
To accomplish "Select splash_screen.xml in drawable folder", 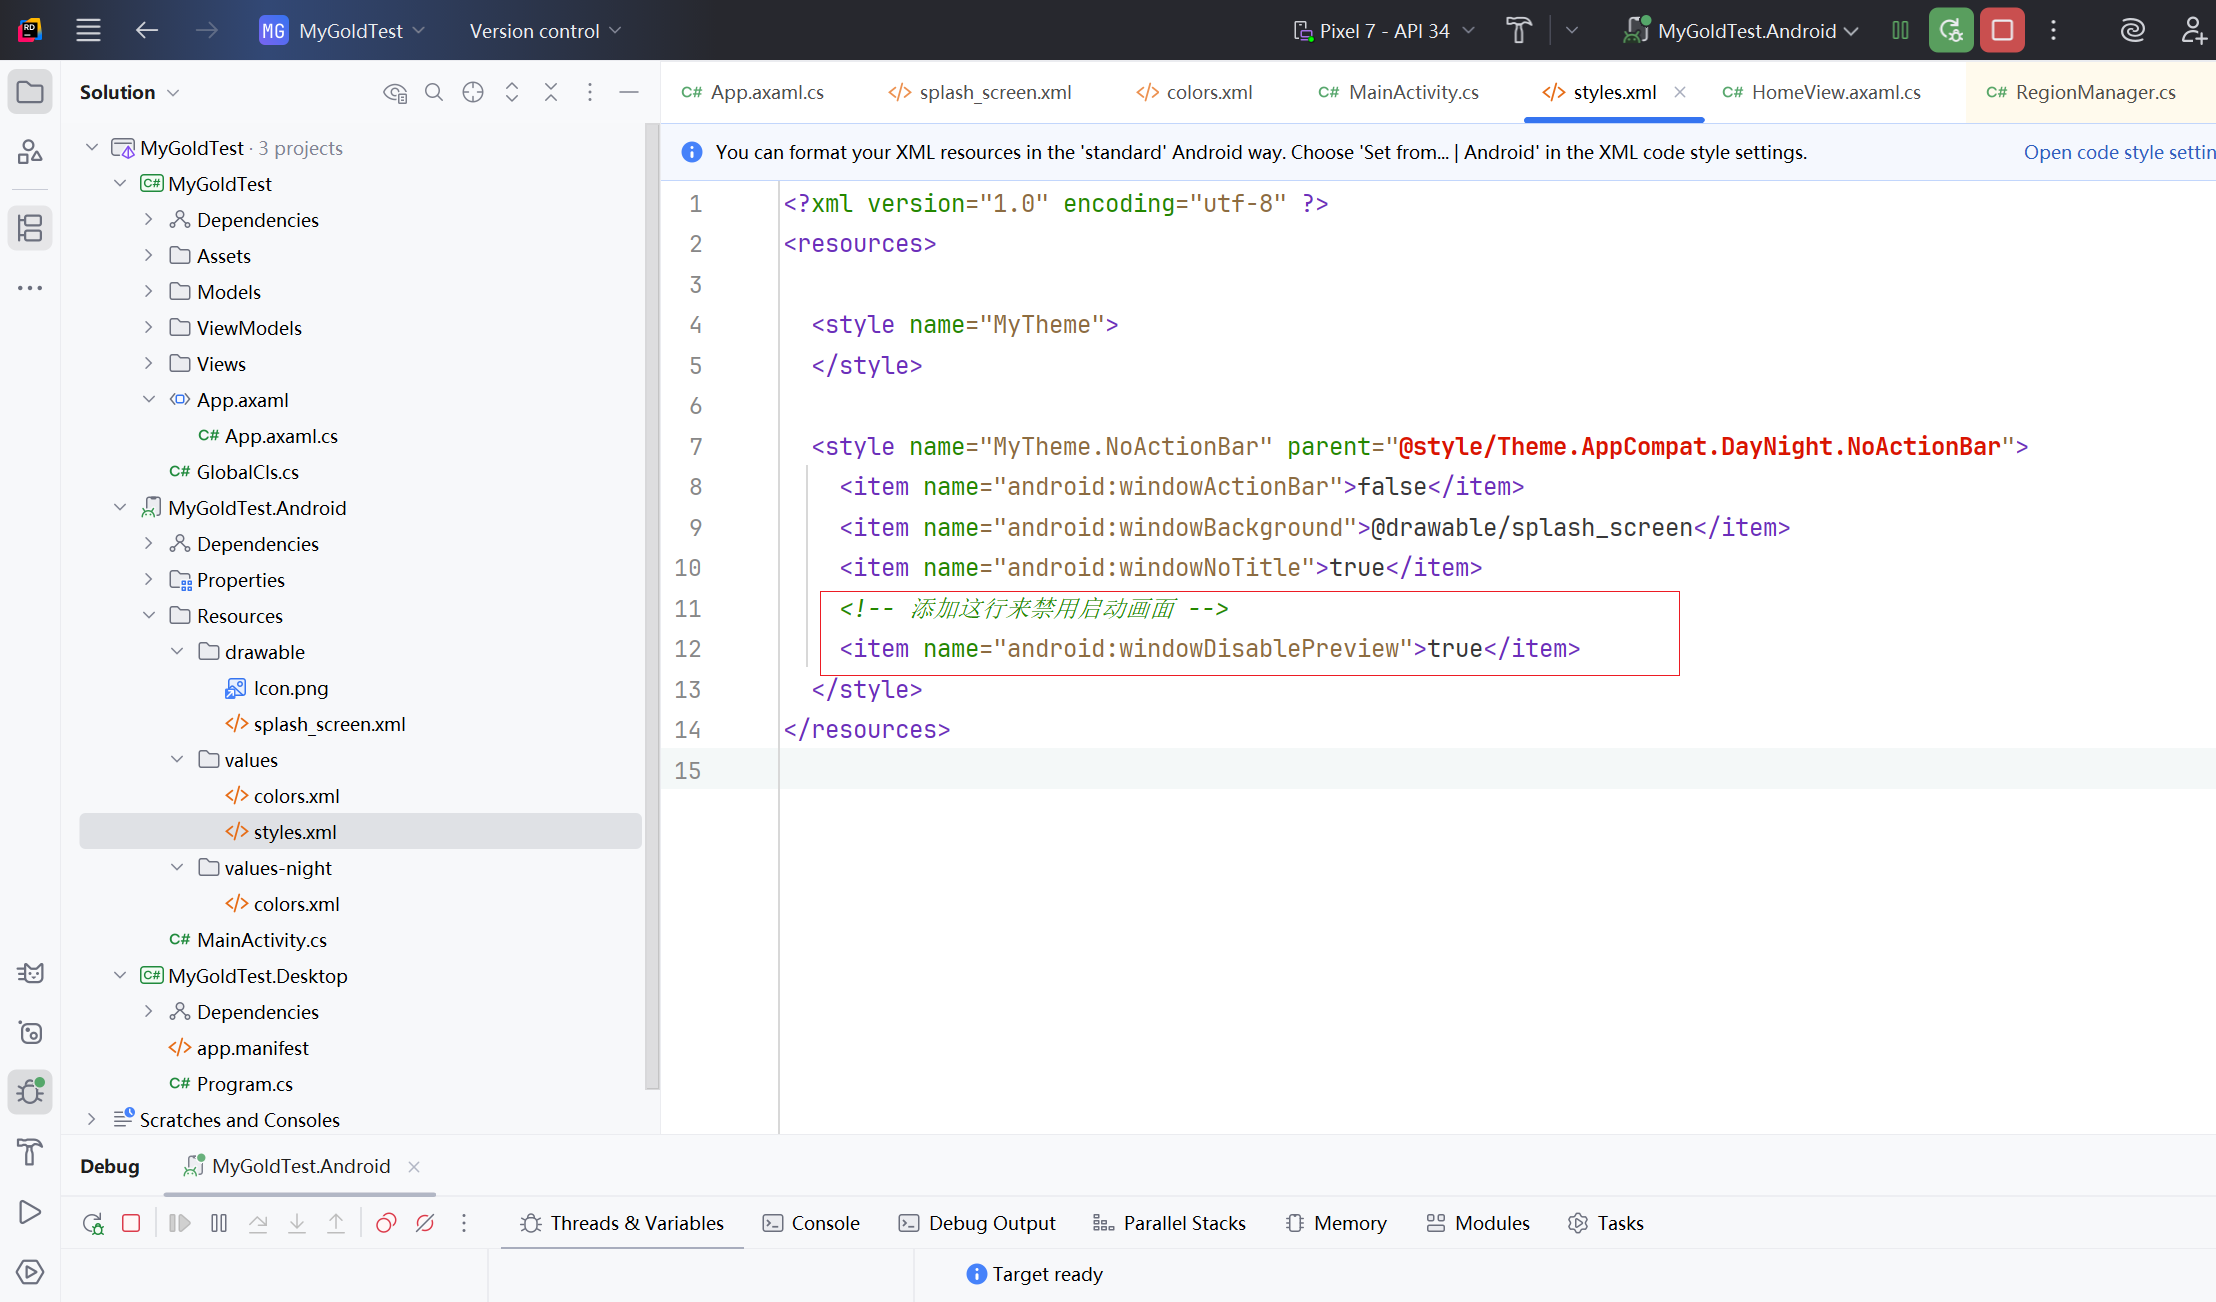I will [x=329, y=724].
